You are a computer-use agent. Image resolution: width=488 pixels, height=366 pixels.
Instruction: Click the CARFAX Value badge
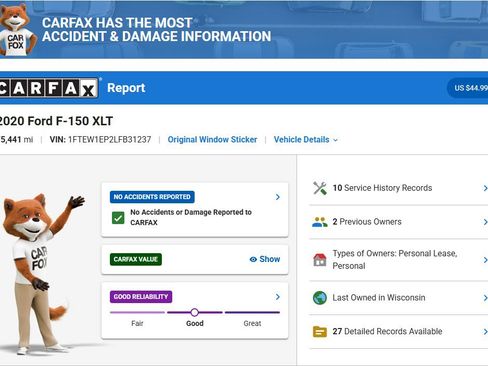point(136,259)
